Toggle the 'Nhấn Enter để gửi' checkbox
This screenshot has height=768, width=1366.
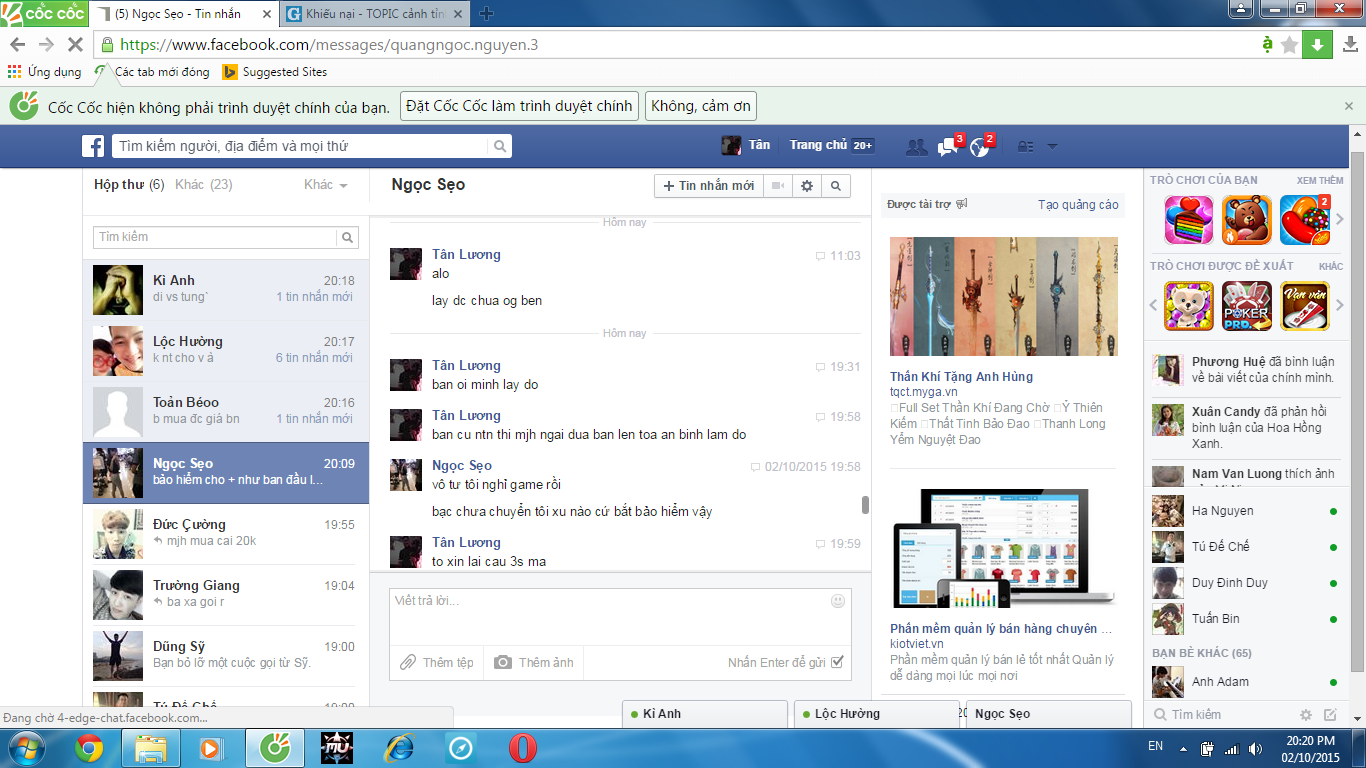pos(837,662)
